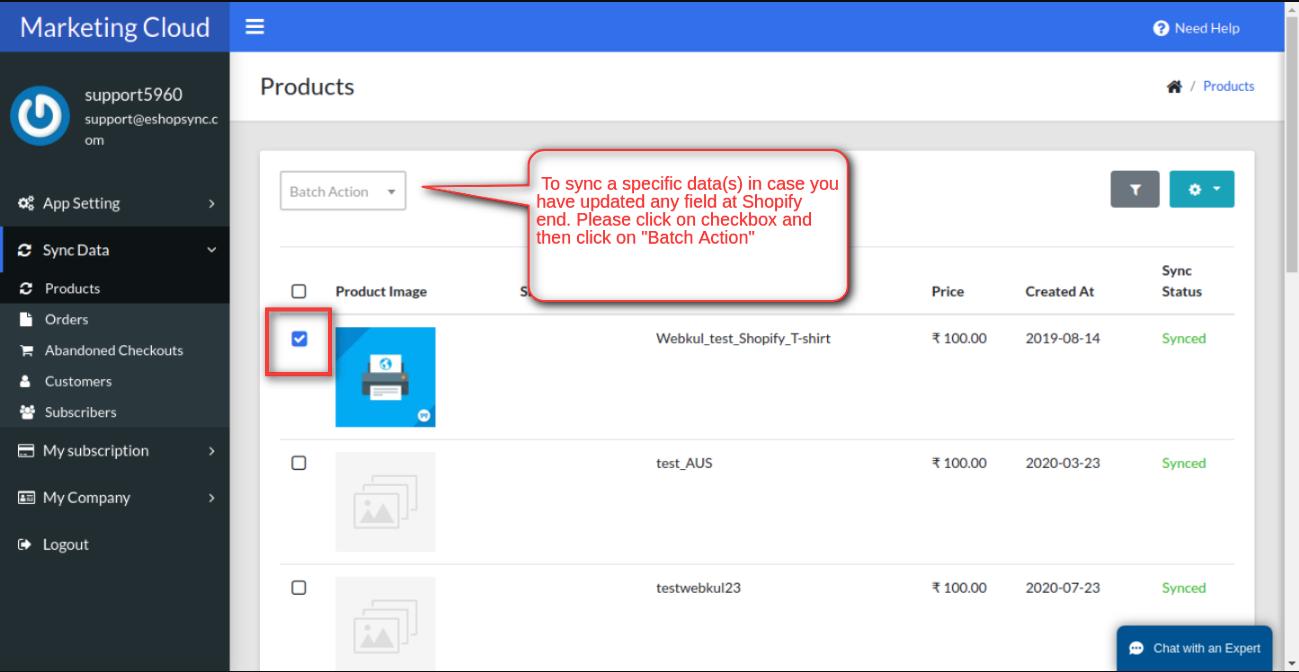This screenshot has width=1299, height=672.
Task: Open the Sync Data menu
Action: click(114, 250)
